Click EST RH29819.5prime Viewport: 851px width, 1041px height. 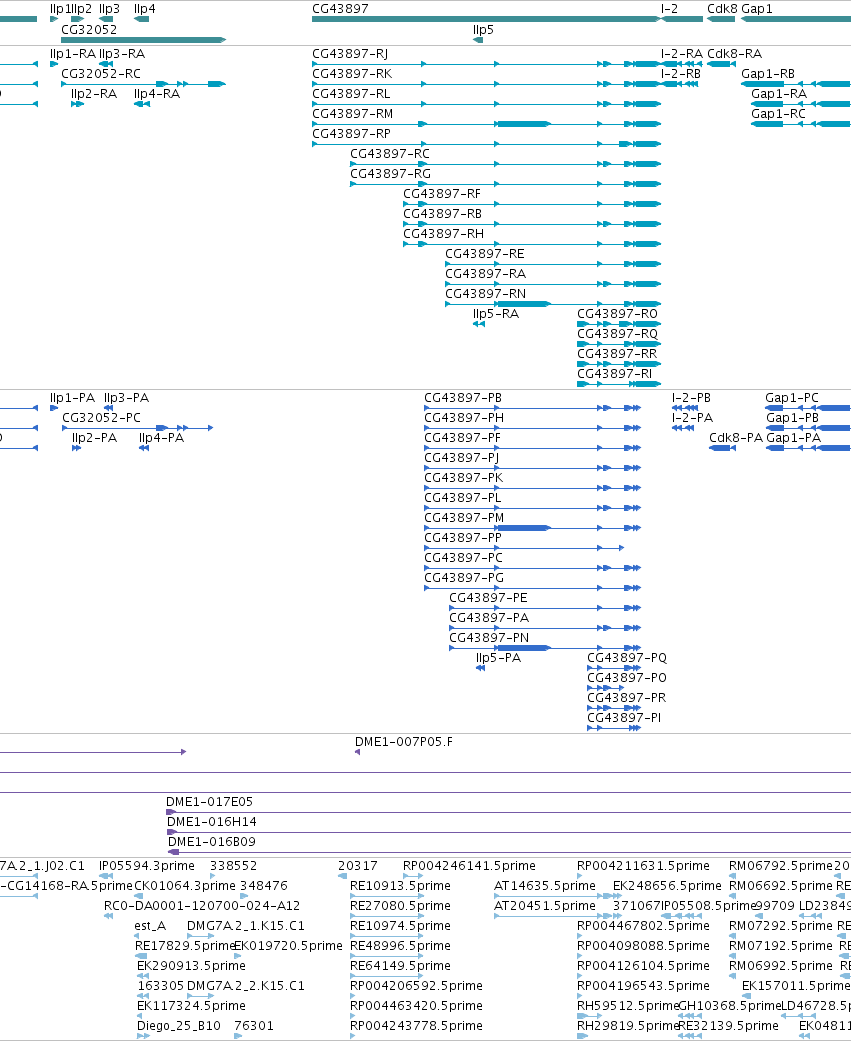(x=628, y=1026)
